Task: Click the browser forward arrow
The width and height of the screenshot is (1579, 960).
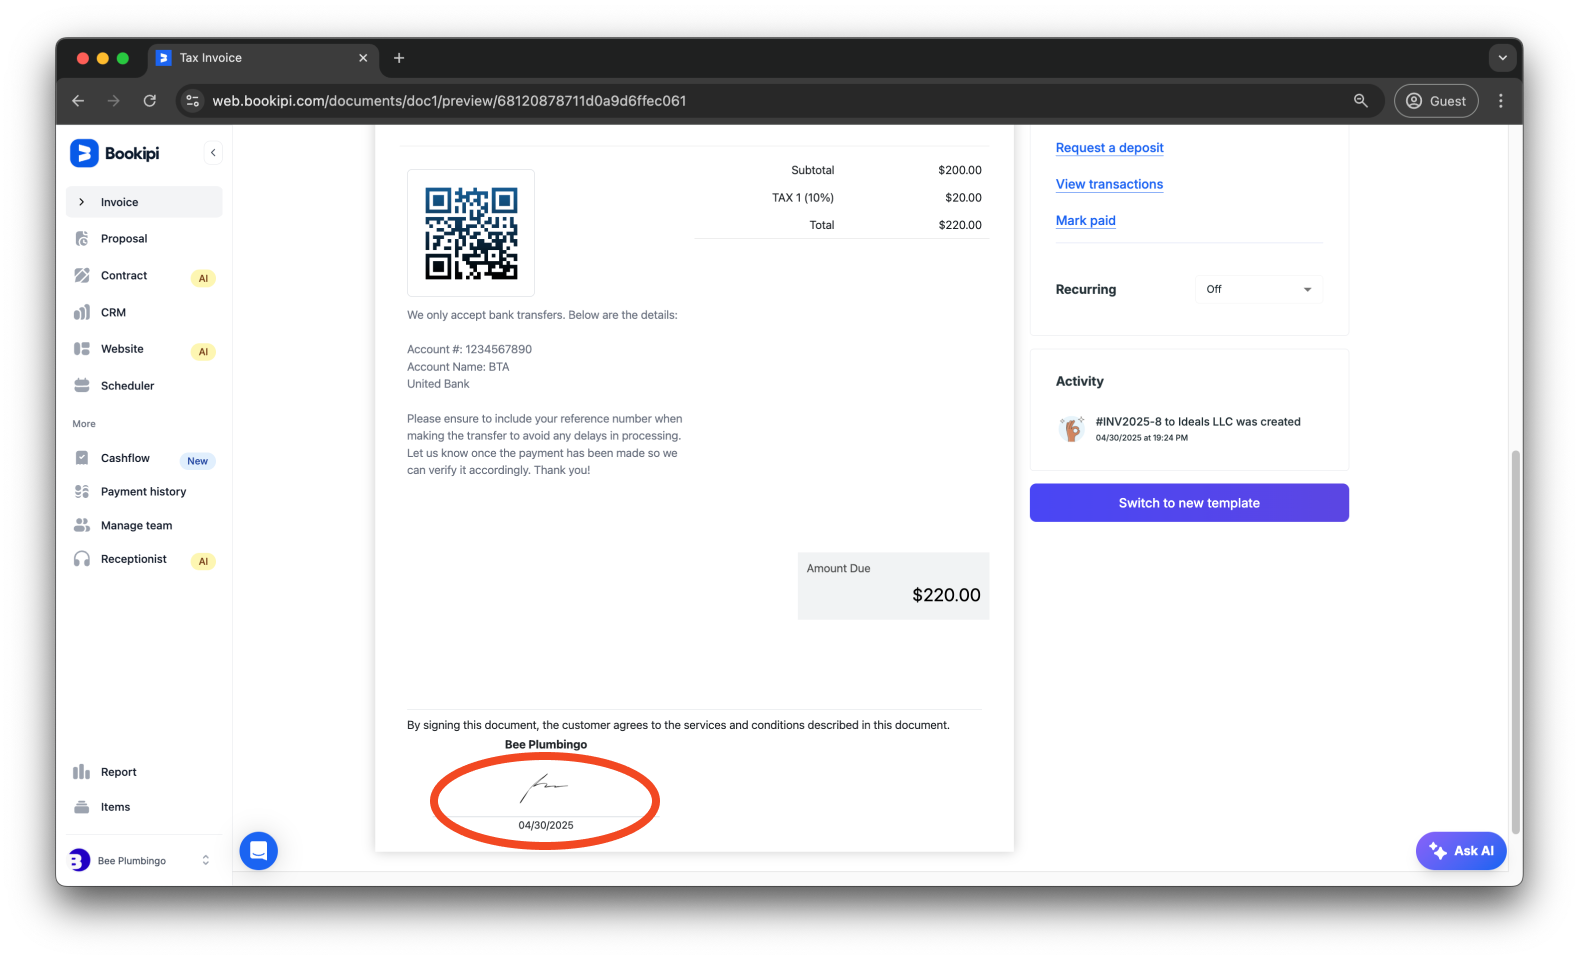Action: 114,101
